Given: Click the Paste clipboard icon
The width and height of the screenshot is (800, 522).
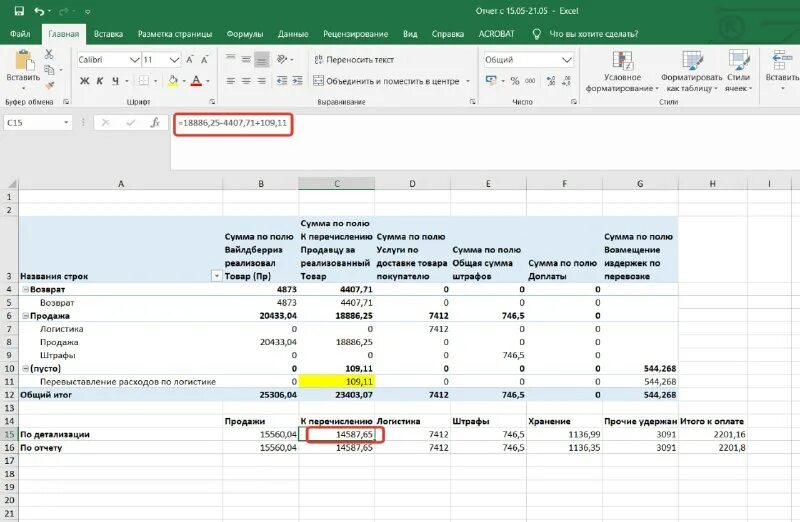Looking at the screenshot, I should click(23, 60).
